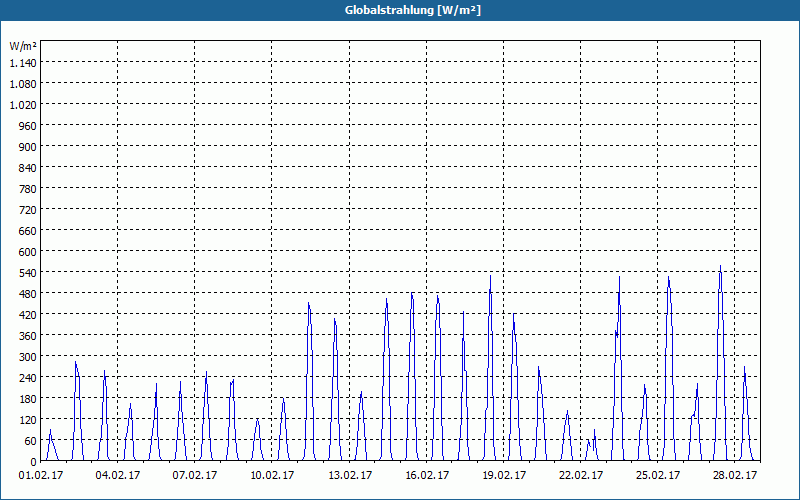This screenshot has height=500, width=800.
Task: Click the 900 y-axis label
Action: (x=28, y=147)
